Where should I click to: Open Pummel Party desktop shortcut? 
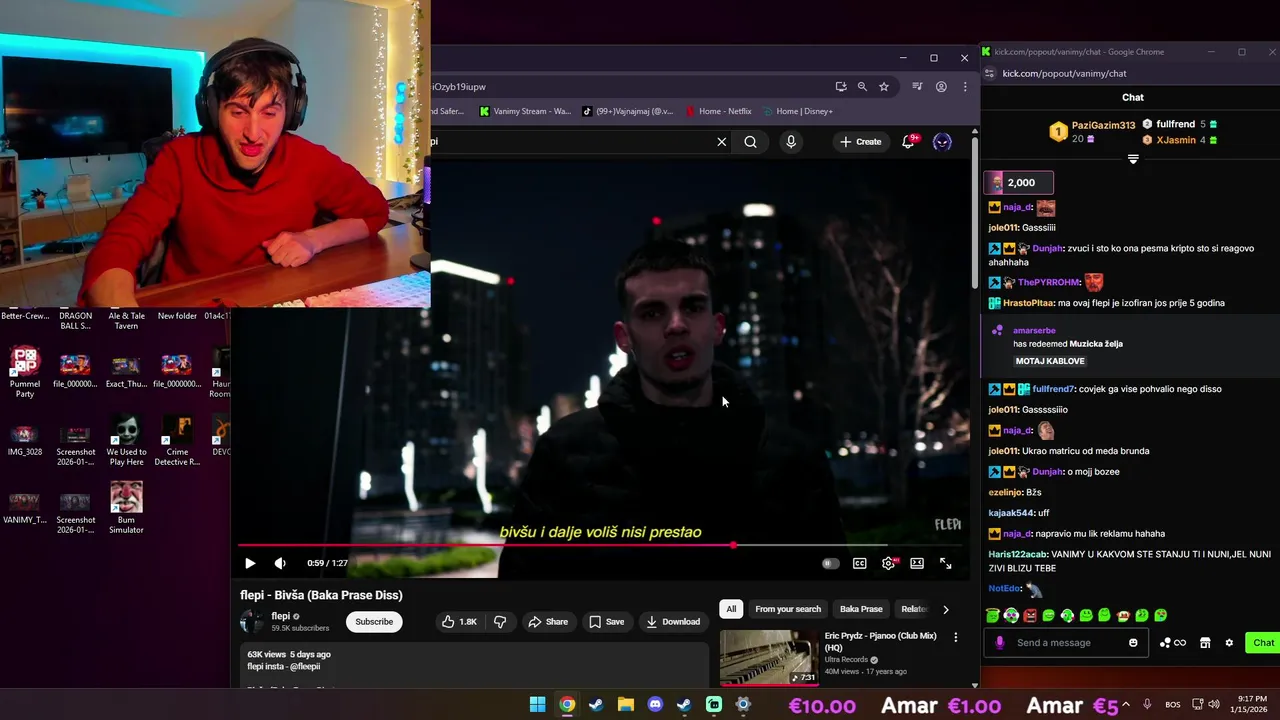(25, 372)
